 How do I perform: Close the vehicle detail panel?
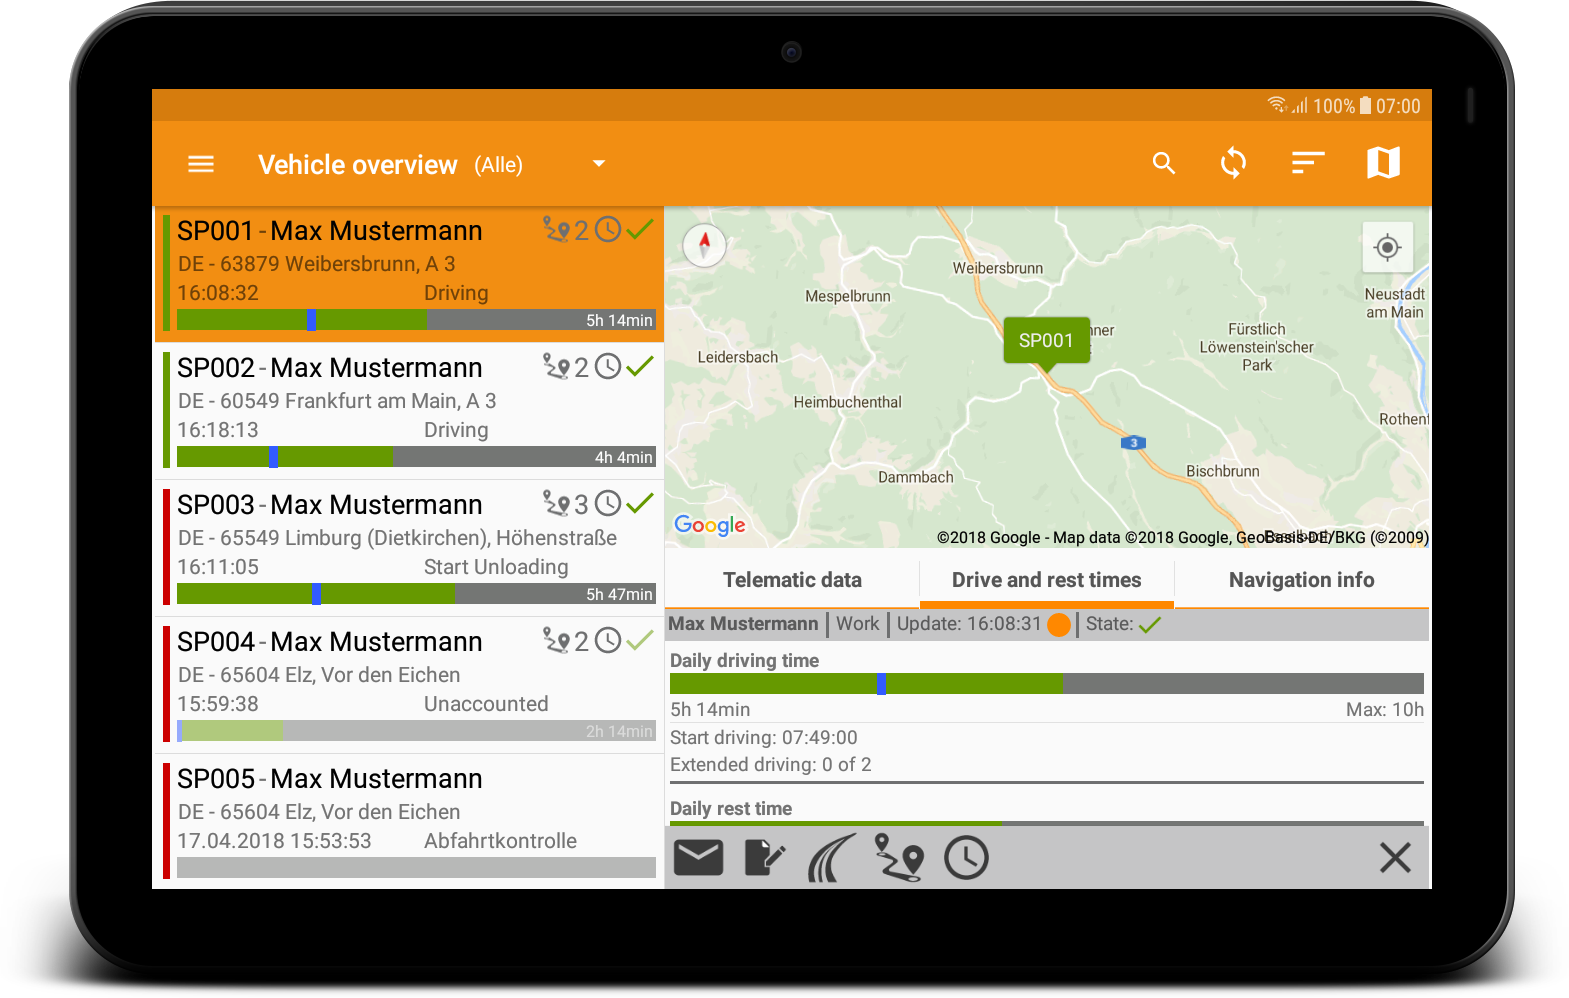point(1395,857)
